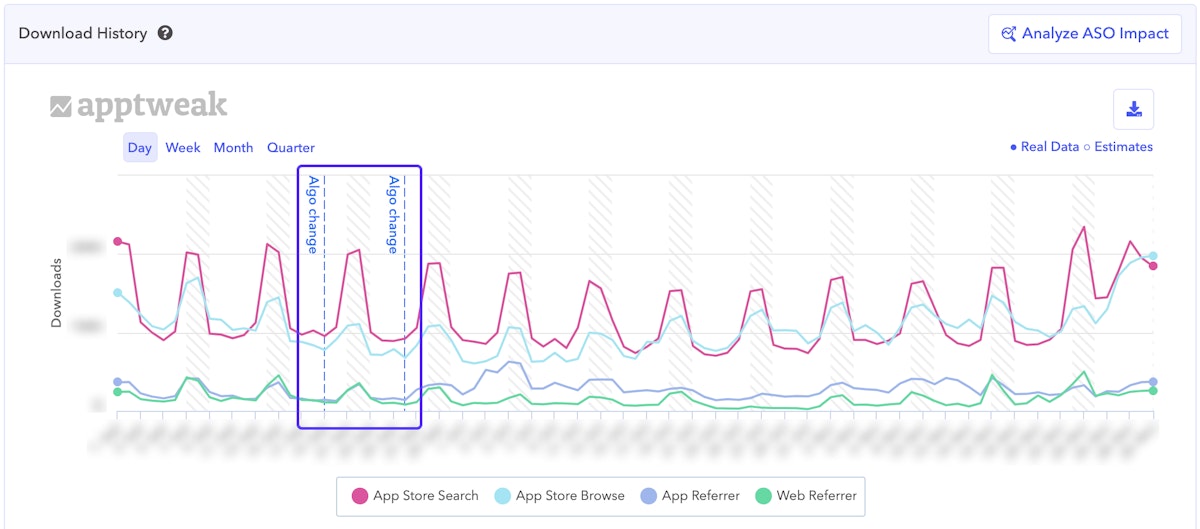The height and width of the screenshot is (529, 1200).
Task: Click the help question mark beside Download History
Action: pyautogui.click(x=166, y=33)
